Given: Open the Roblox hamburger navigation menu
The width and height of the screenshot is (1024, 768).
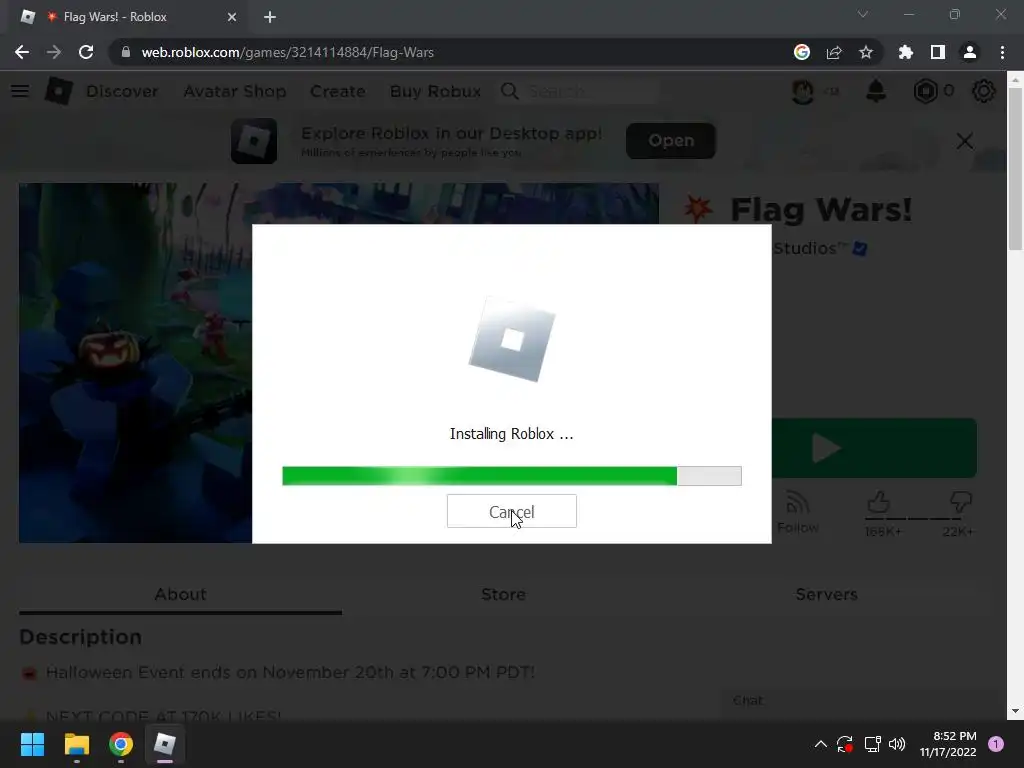Looking at the screenshot, I should pyautogui.click(x=20, y=91).
